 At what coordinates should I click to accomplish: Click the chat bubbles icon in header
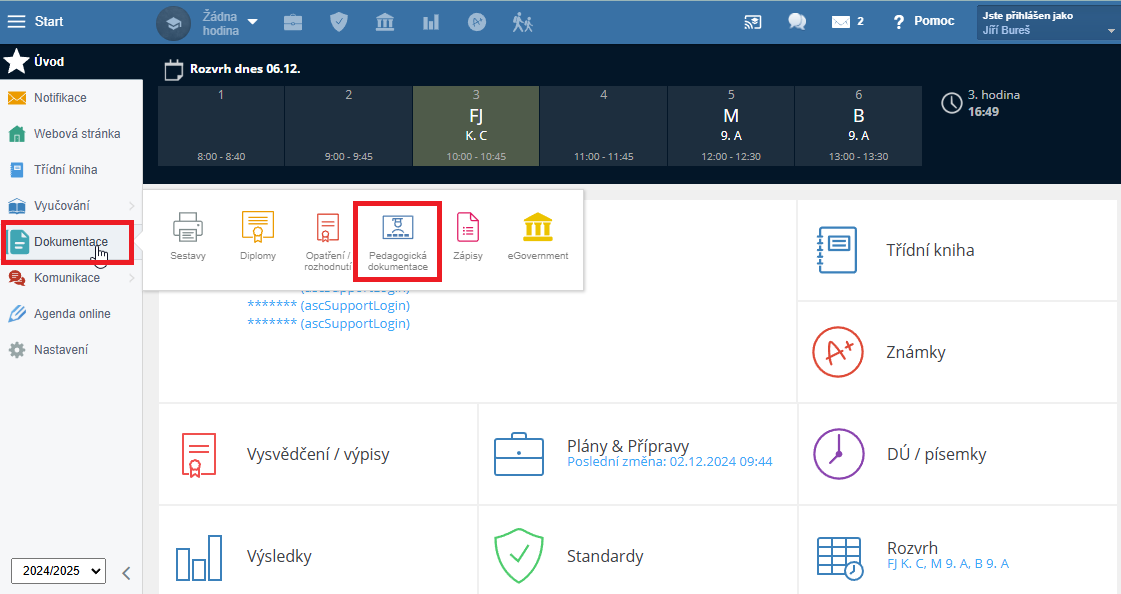point(797,21)
